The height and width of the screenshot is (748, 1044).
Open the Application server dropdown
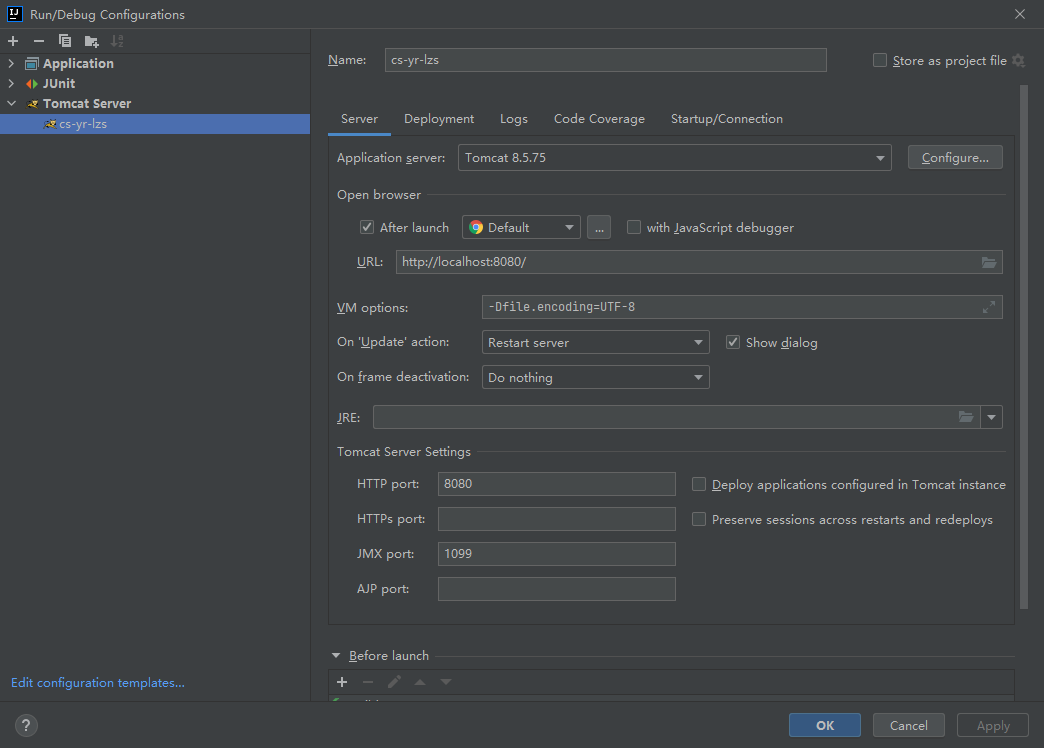[674, 158]
